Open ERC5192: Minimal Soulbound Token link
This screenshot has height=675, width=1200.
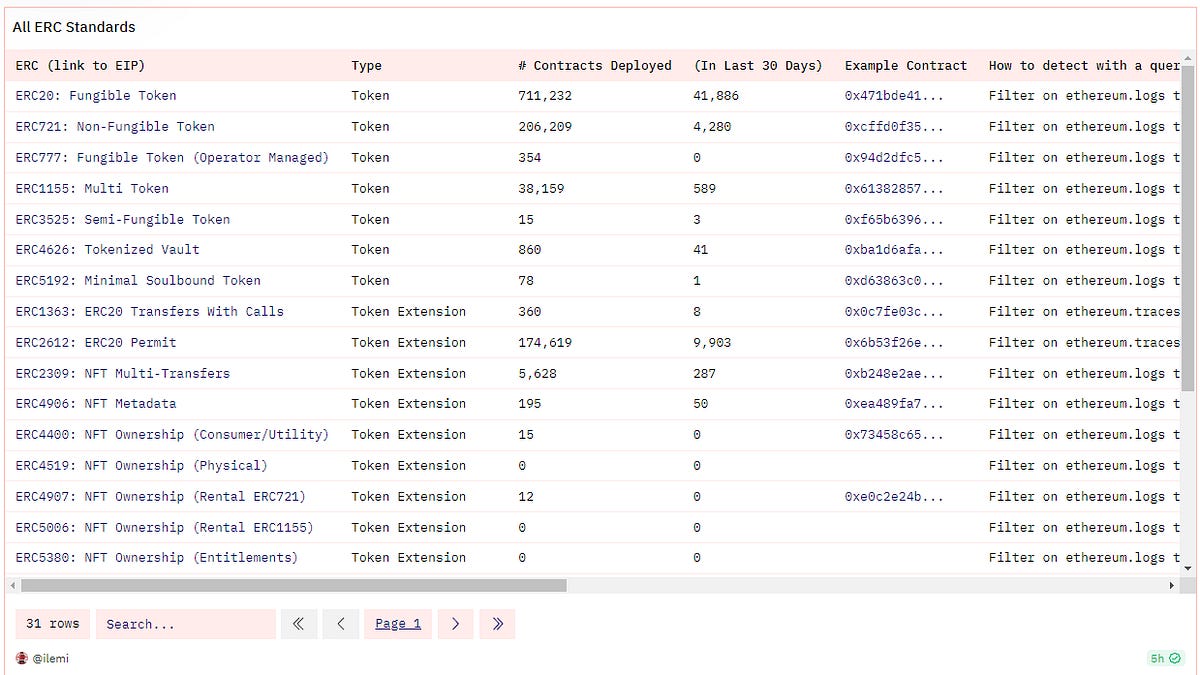click(x=138, y=281)
